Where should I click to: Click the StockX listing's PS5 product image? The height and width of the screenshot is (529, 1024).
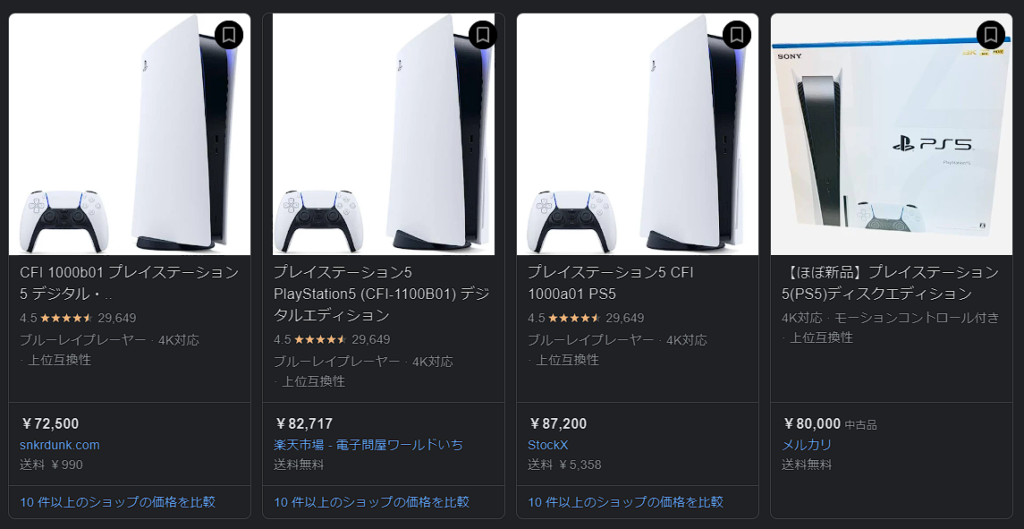637,134
